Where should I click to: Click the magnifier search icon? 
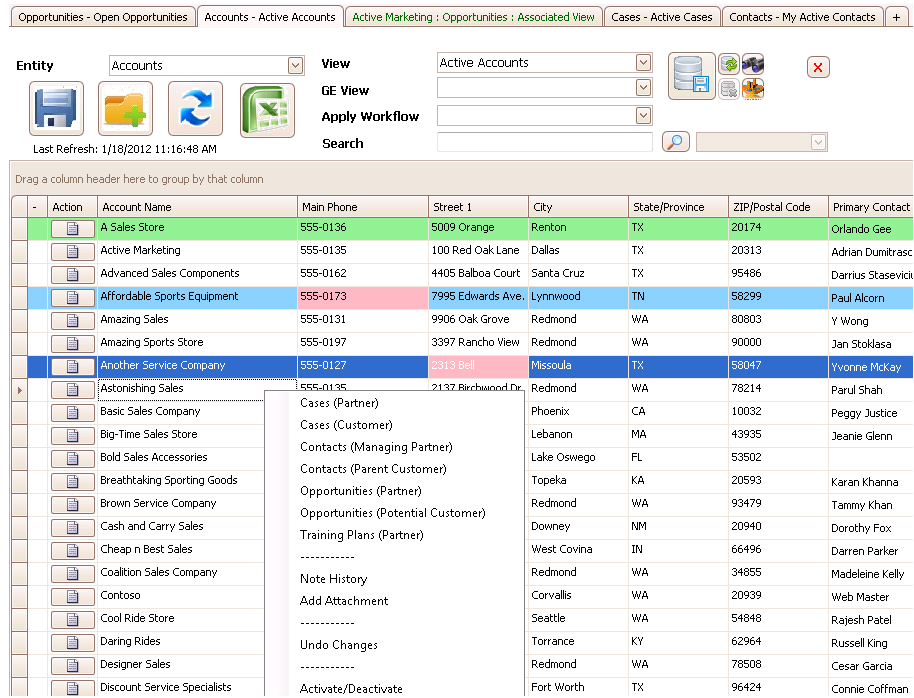[x=675, y=141]
